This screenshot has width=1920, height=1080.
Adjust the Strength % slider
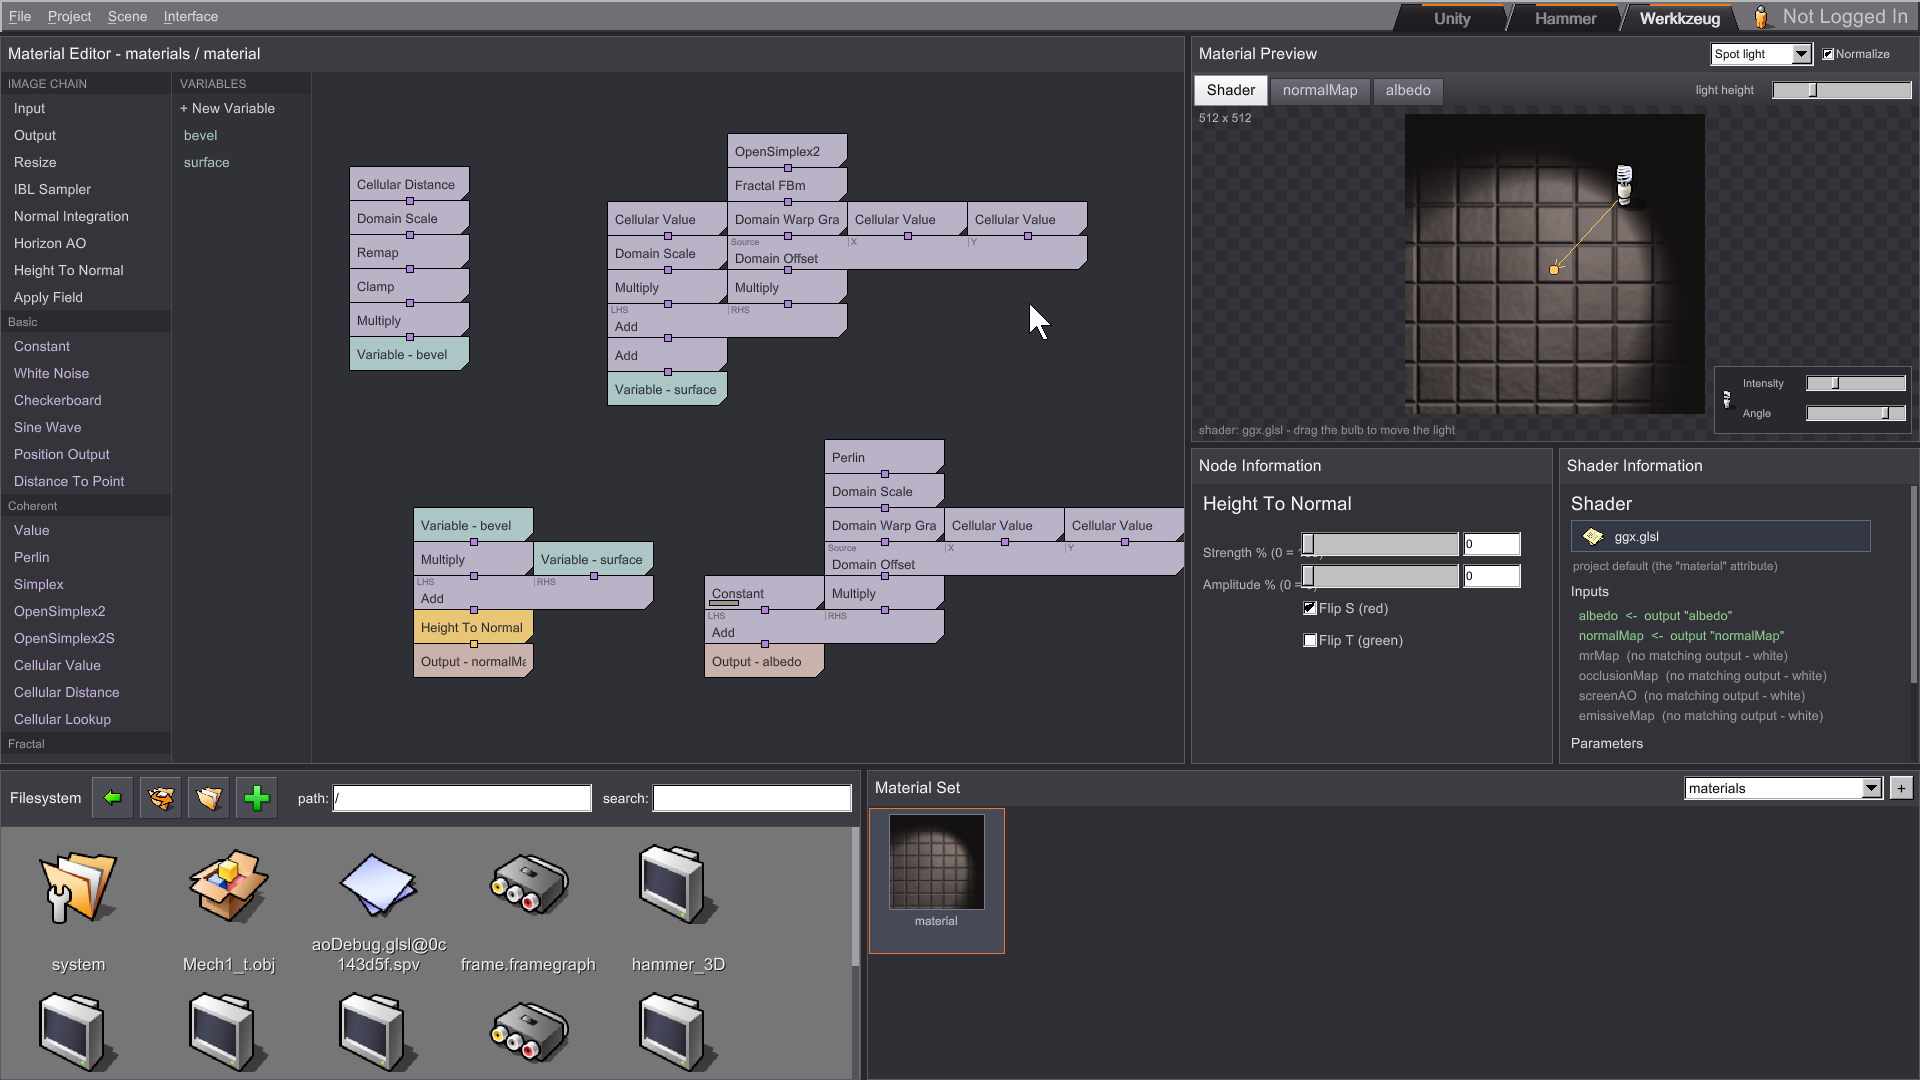coord(1380,544)
